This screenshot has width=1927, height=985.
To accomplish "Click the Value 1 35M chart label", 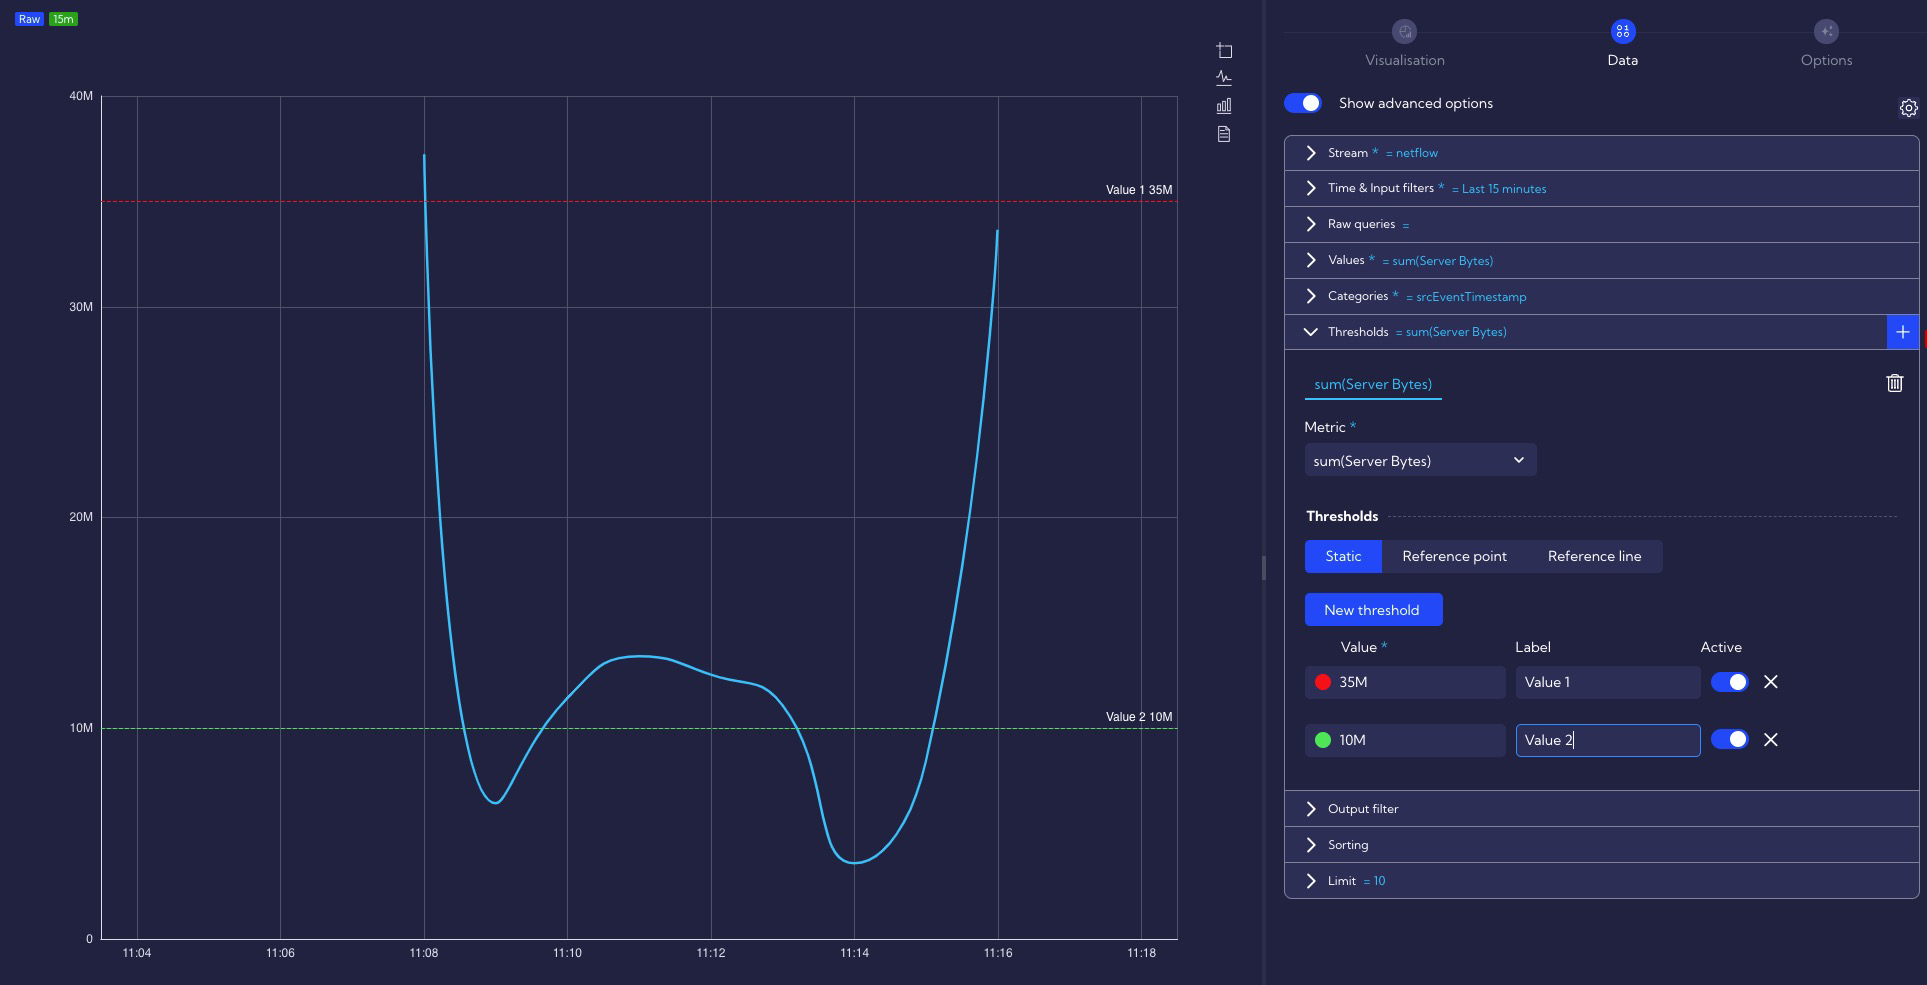I will pyautogui.click(x=1139, y=190).
